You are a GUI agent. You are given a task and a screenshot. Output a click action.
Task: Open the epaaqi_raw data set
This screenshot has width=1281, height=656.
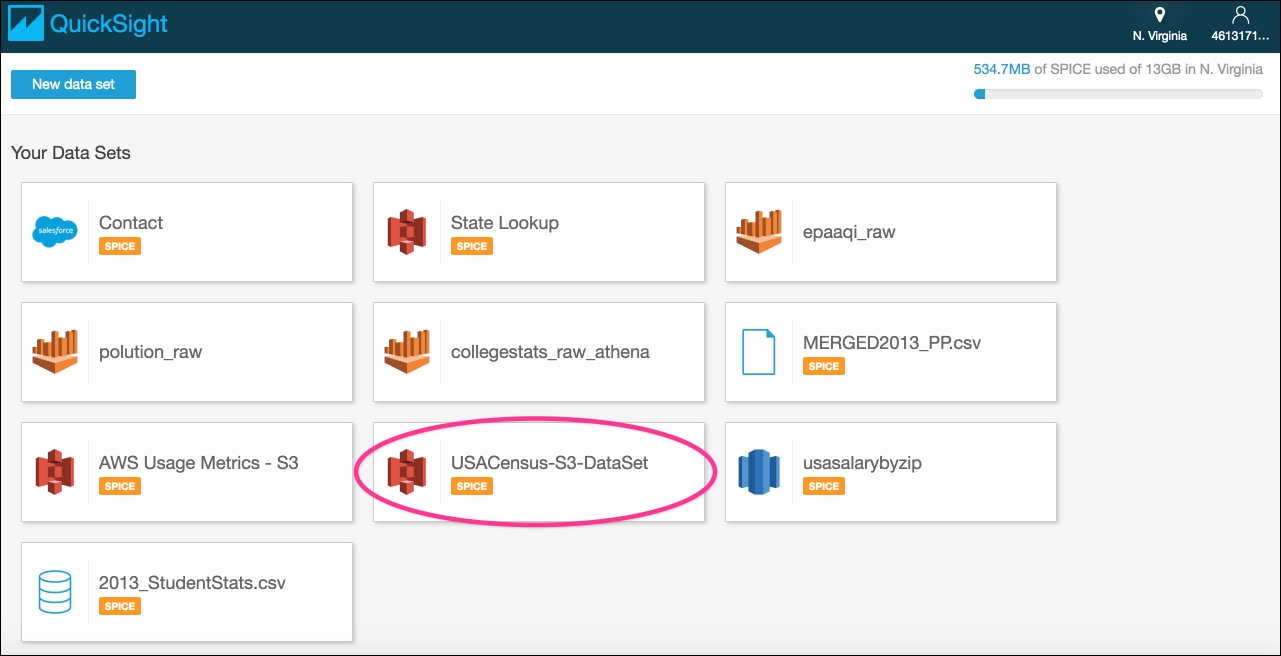pos(891,232)
